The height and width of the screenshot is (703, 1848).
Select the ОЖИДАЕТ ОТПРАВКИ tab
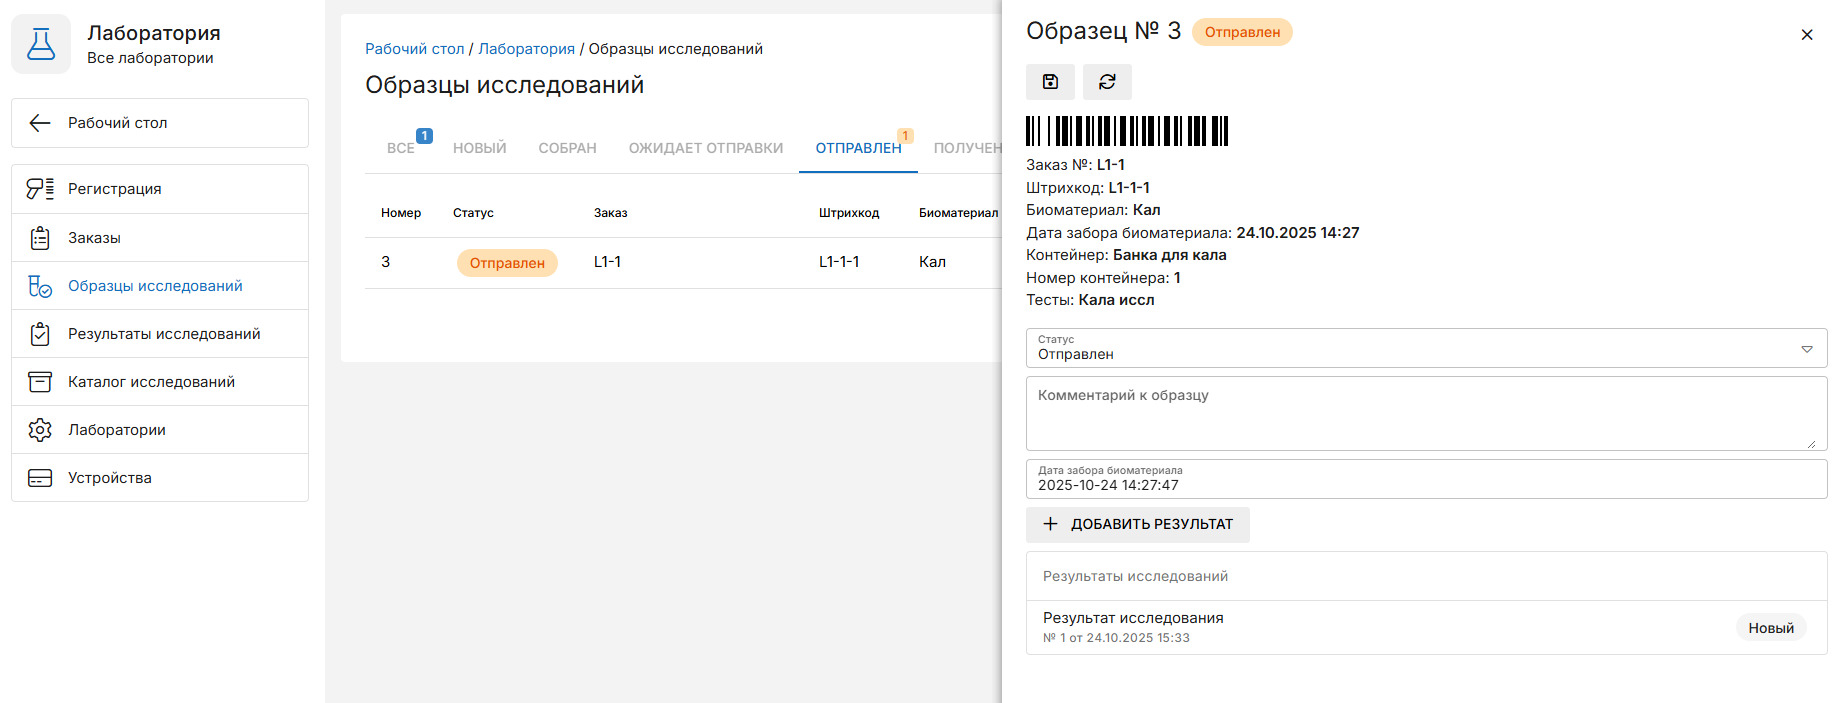pyautogui.click(x=705, y=148)
